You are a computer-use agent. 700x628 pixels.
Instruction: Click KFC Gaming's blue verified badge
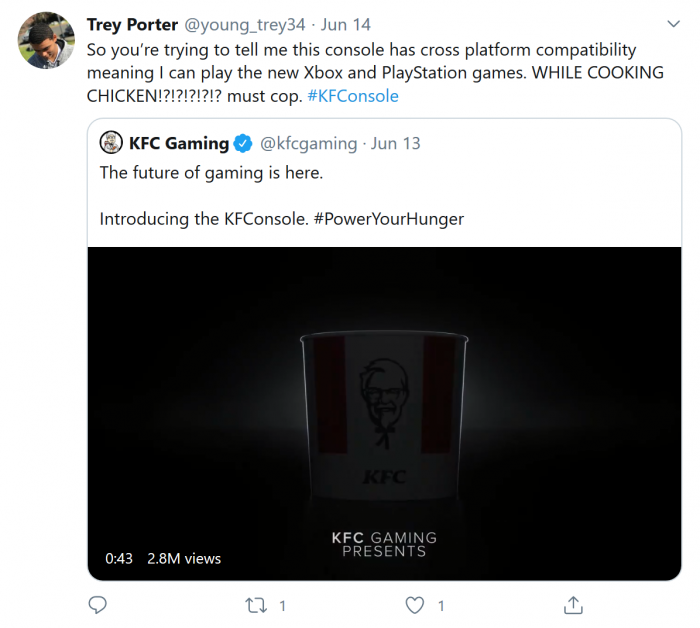point(243,144)
